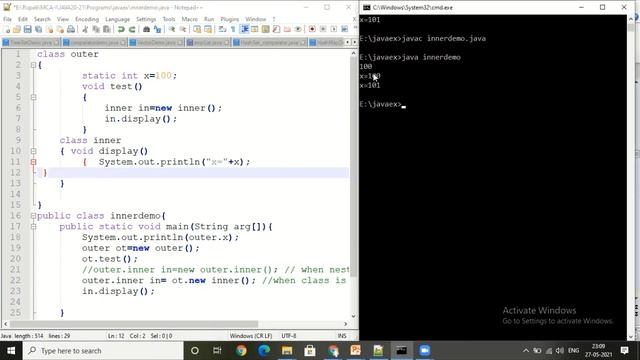Viewport: 640px width, 360px height.
Task: Collapse the fold marker on line 2
Action: (x=33, y=65)
